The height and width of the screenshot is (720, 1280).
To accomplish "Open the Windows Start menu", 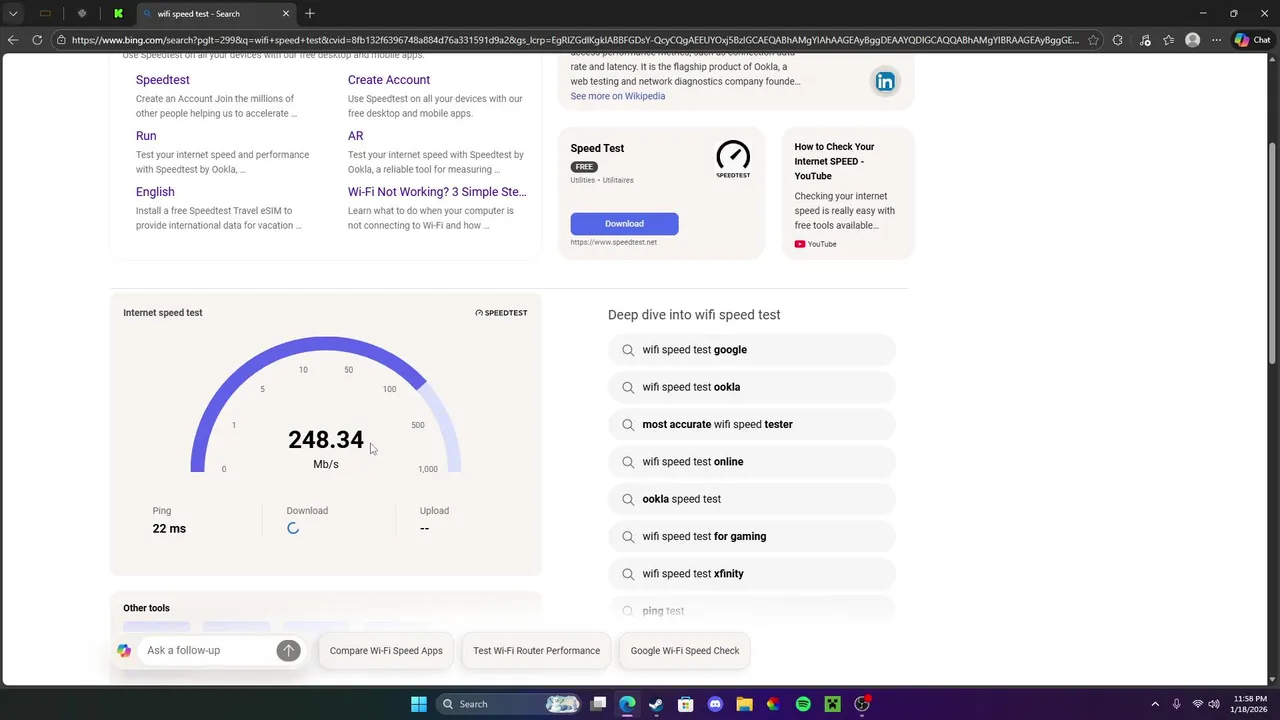I will (x=419, y=704).
